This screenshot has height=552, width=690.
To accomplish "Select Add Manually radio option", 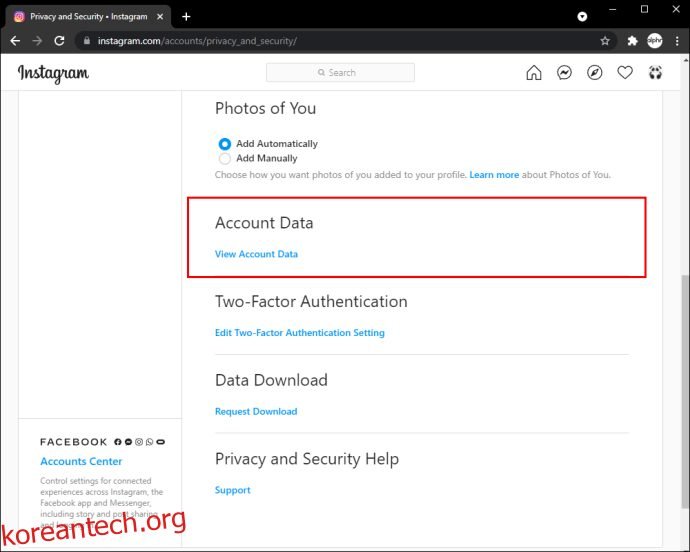I will click(224, 158).
